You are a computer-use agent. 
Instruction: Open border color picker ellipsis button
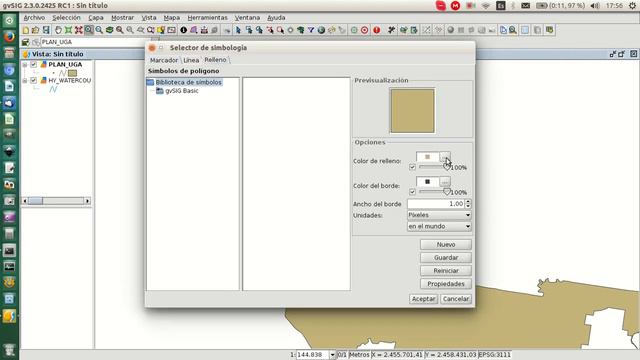(x=445, y=181)
